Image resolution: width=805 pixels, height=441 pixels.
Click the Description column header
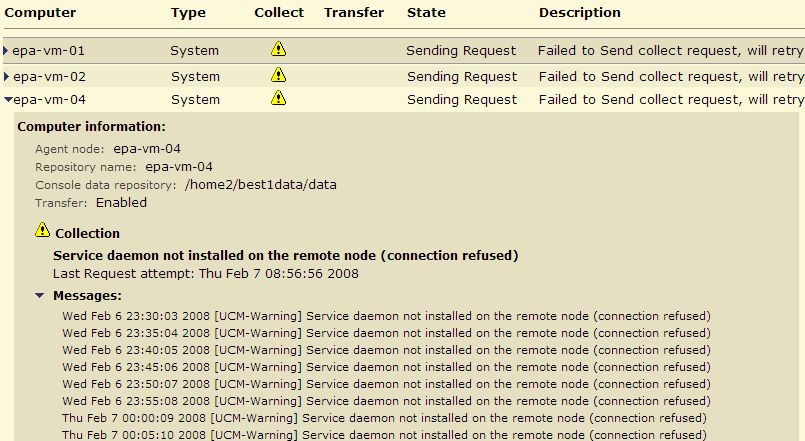pos(580,13)
